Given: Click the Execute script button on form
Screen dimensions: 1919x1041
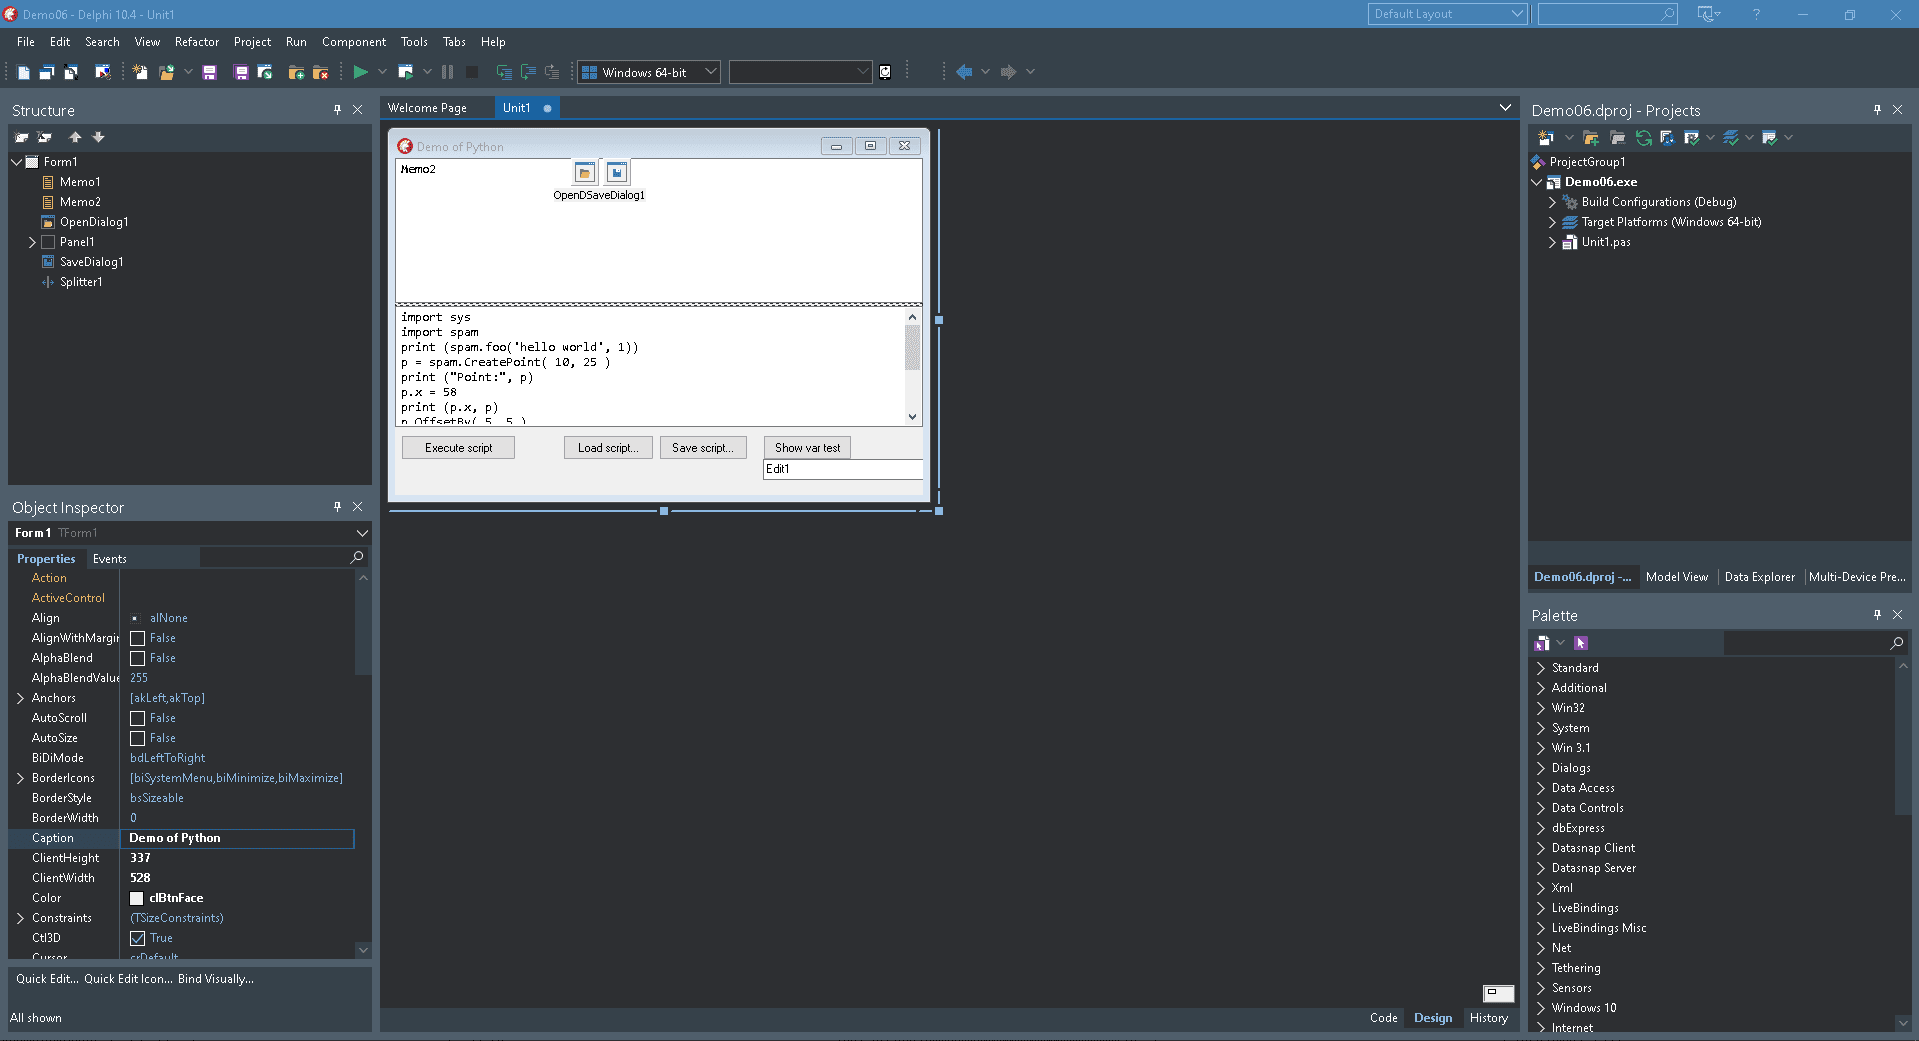Looking at the screenshot, I should [458, 448].
